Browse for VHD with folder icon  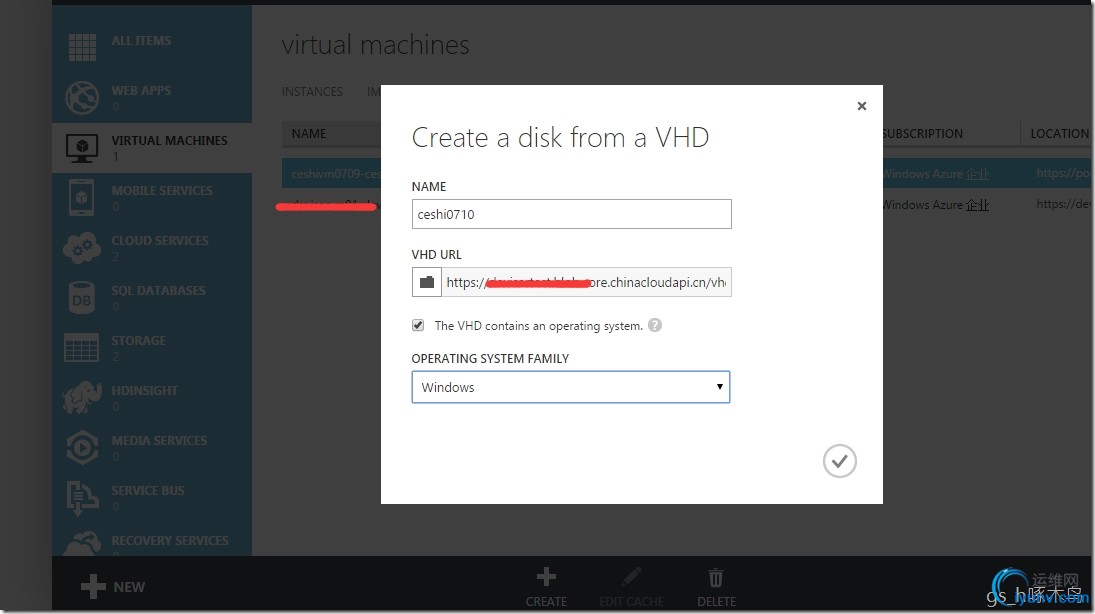click(427, 282)
